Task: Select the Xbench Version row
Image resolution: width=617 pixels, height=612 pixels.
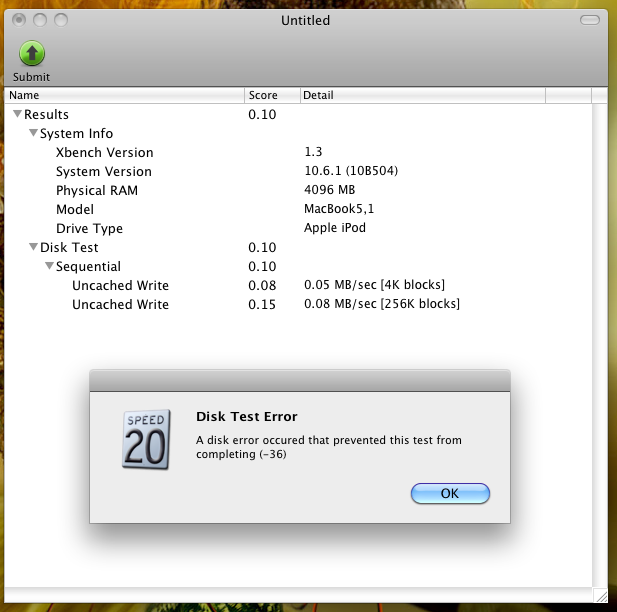Action: click(x=298, y=152)
